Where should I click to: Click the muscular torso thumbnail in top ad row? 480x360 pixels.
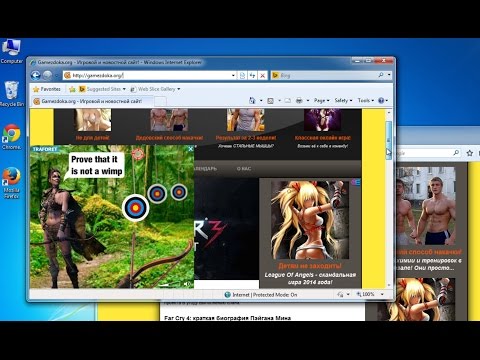(245, 120)
